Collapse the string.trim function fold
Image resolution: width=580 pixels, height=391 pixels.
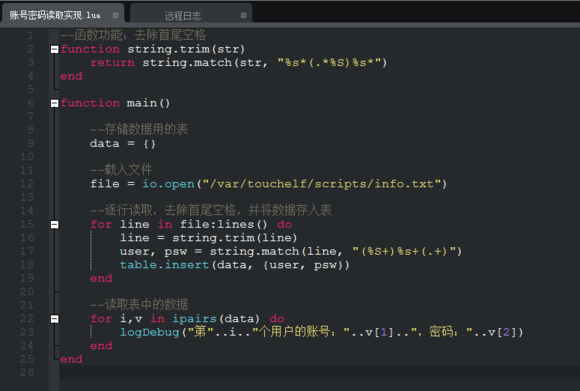[54, 49]
